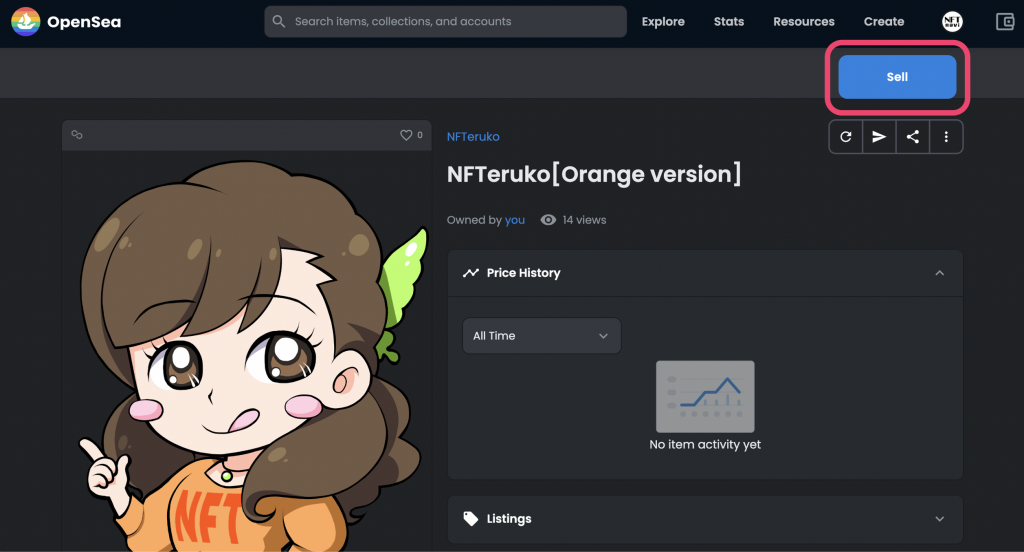Open the NFT profile avatar
Viewport: 1024px width, 552px height.
952,22
